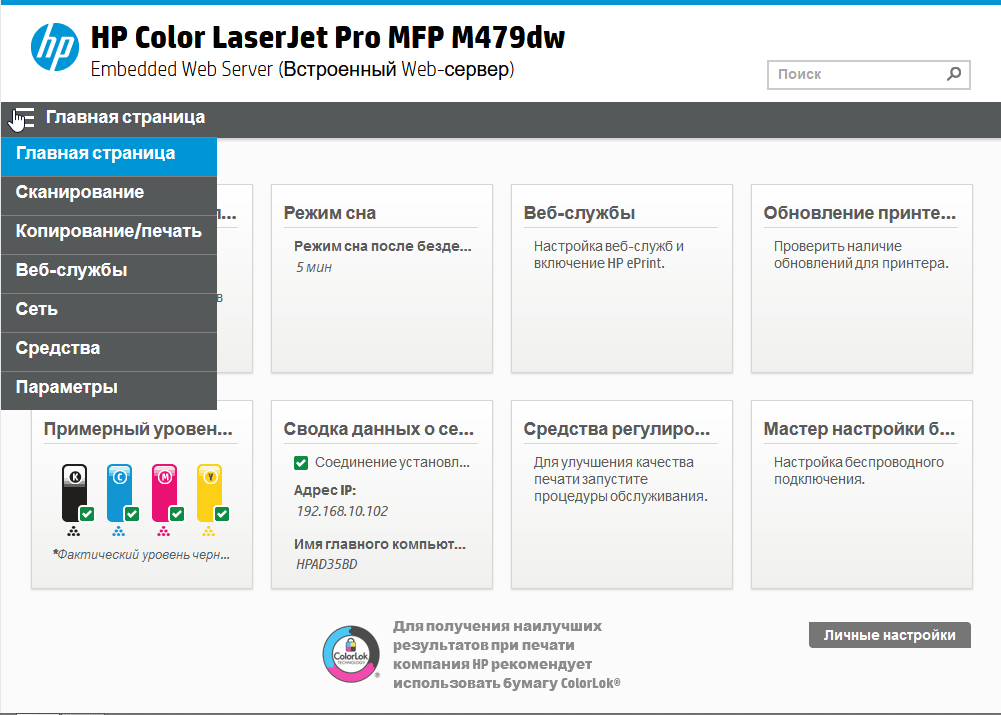Click Настройка веб-служб и включение HP ePrint text
1001x715 pixels.
point(608,255)
